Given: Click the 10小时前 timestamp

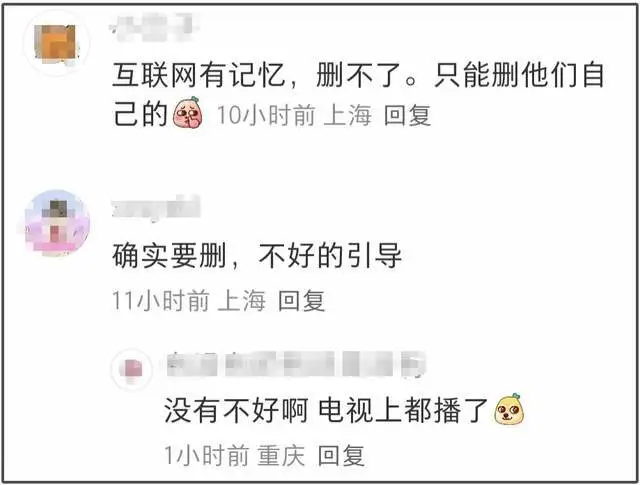Looking at the screenshot, I should pos(266,115).
